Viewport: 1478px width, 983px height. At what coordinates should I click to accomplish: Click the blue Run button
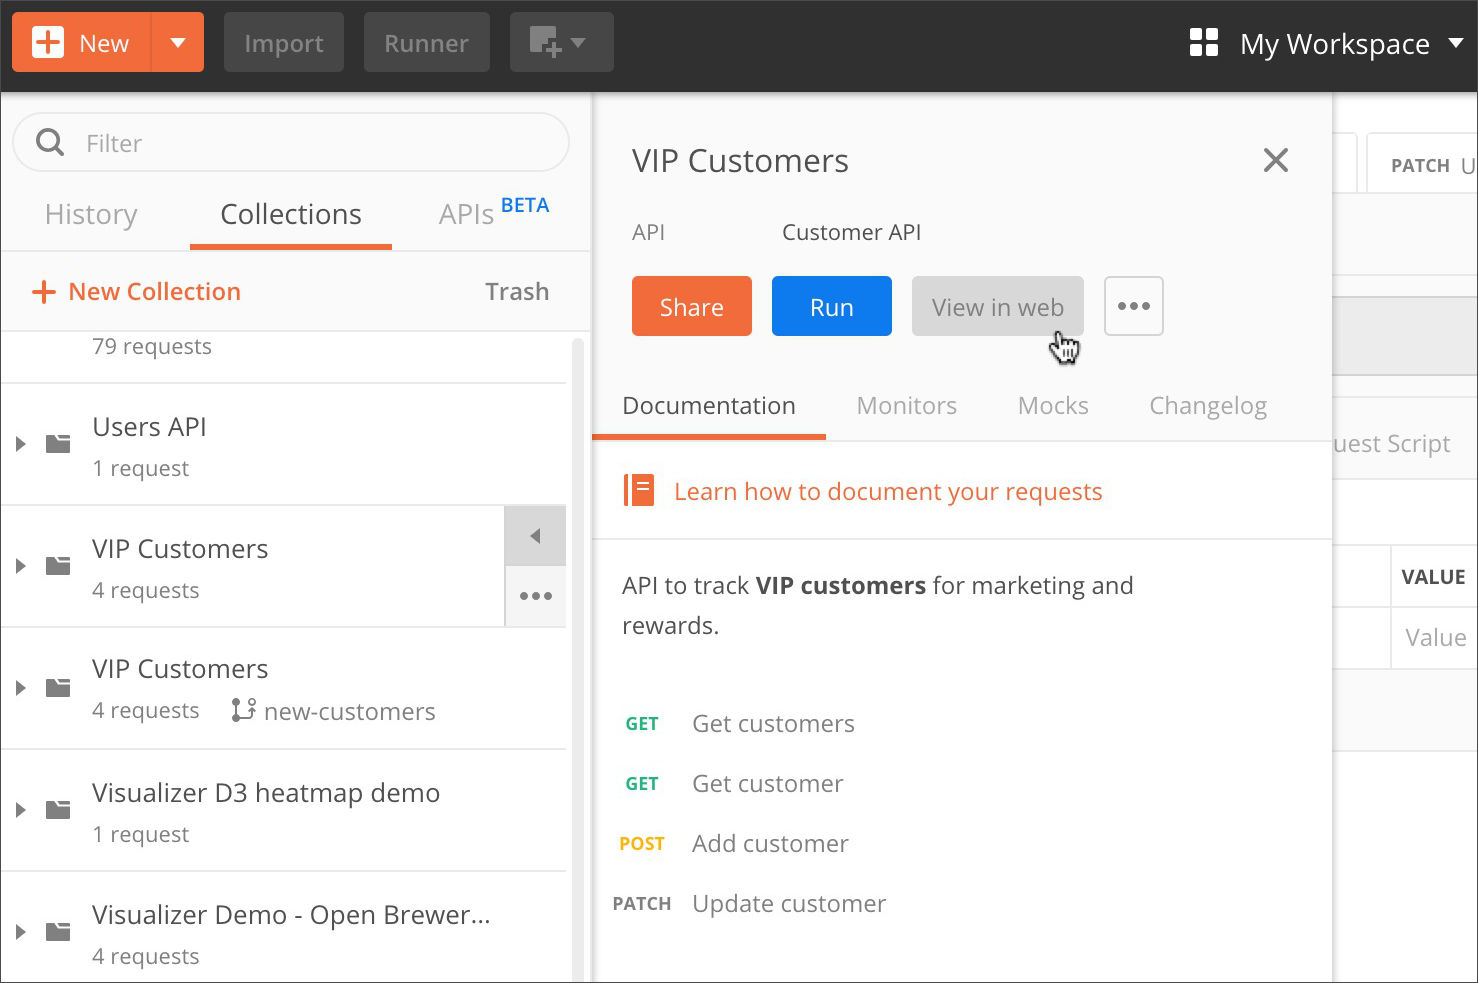(x=832, y=306)
